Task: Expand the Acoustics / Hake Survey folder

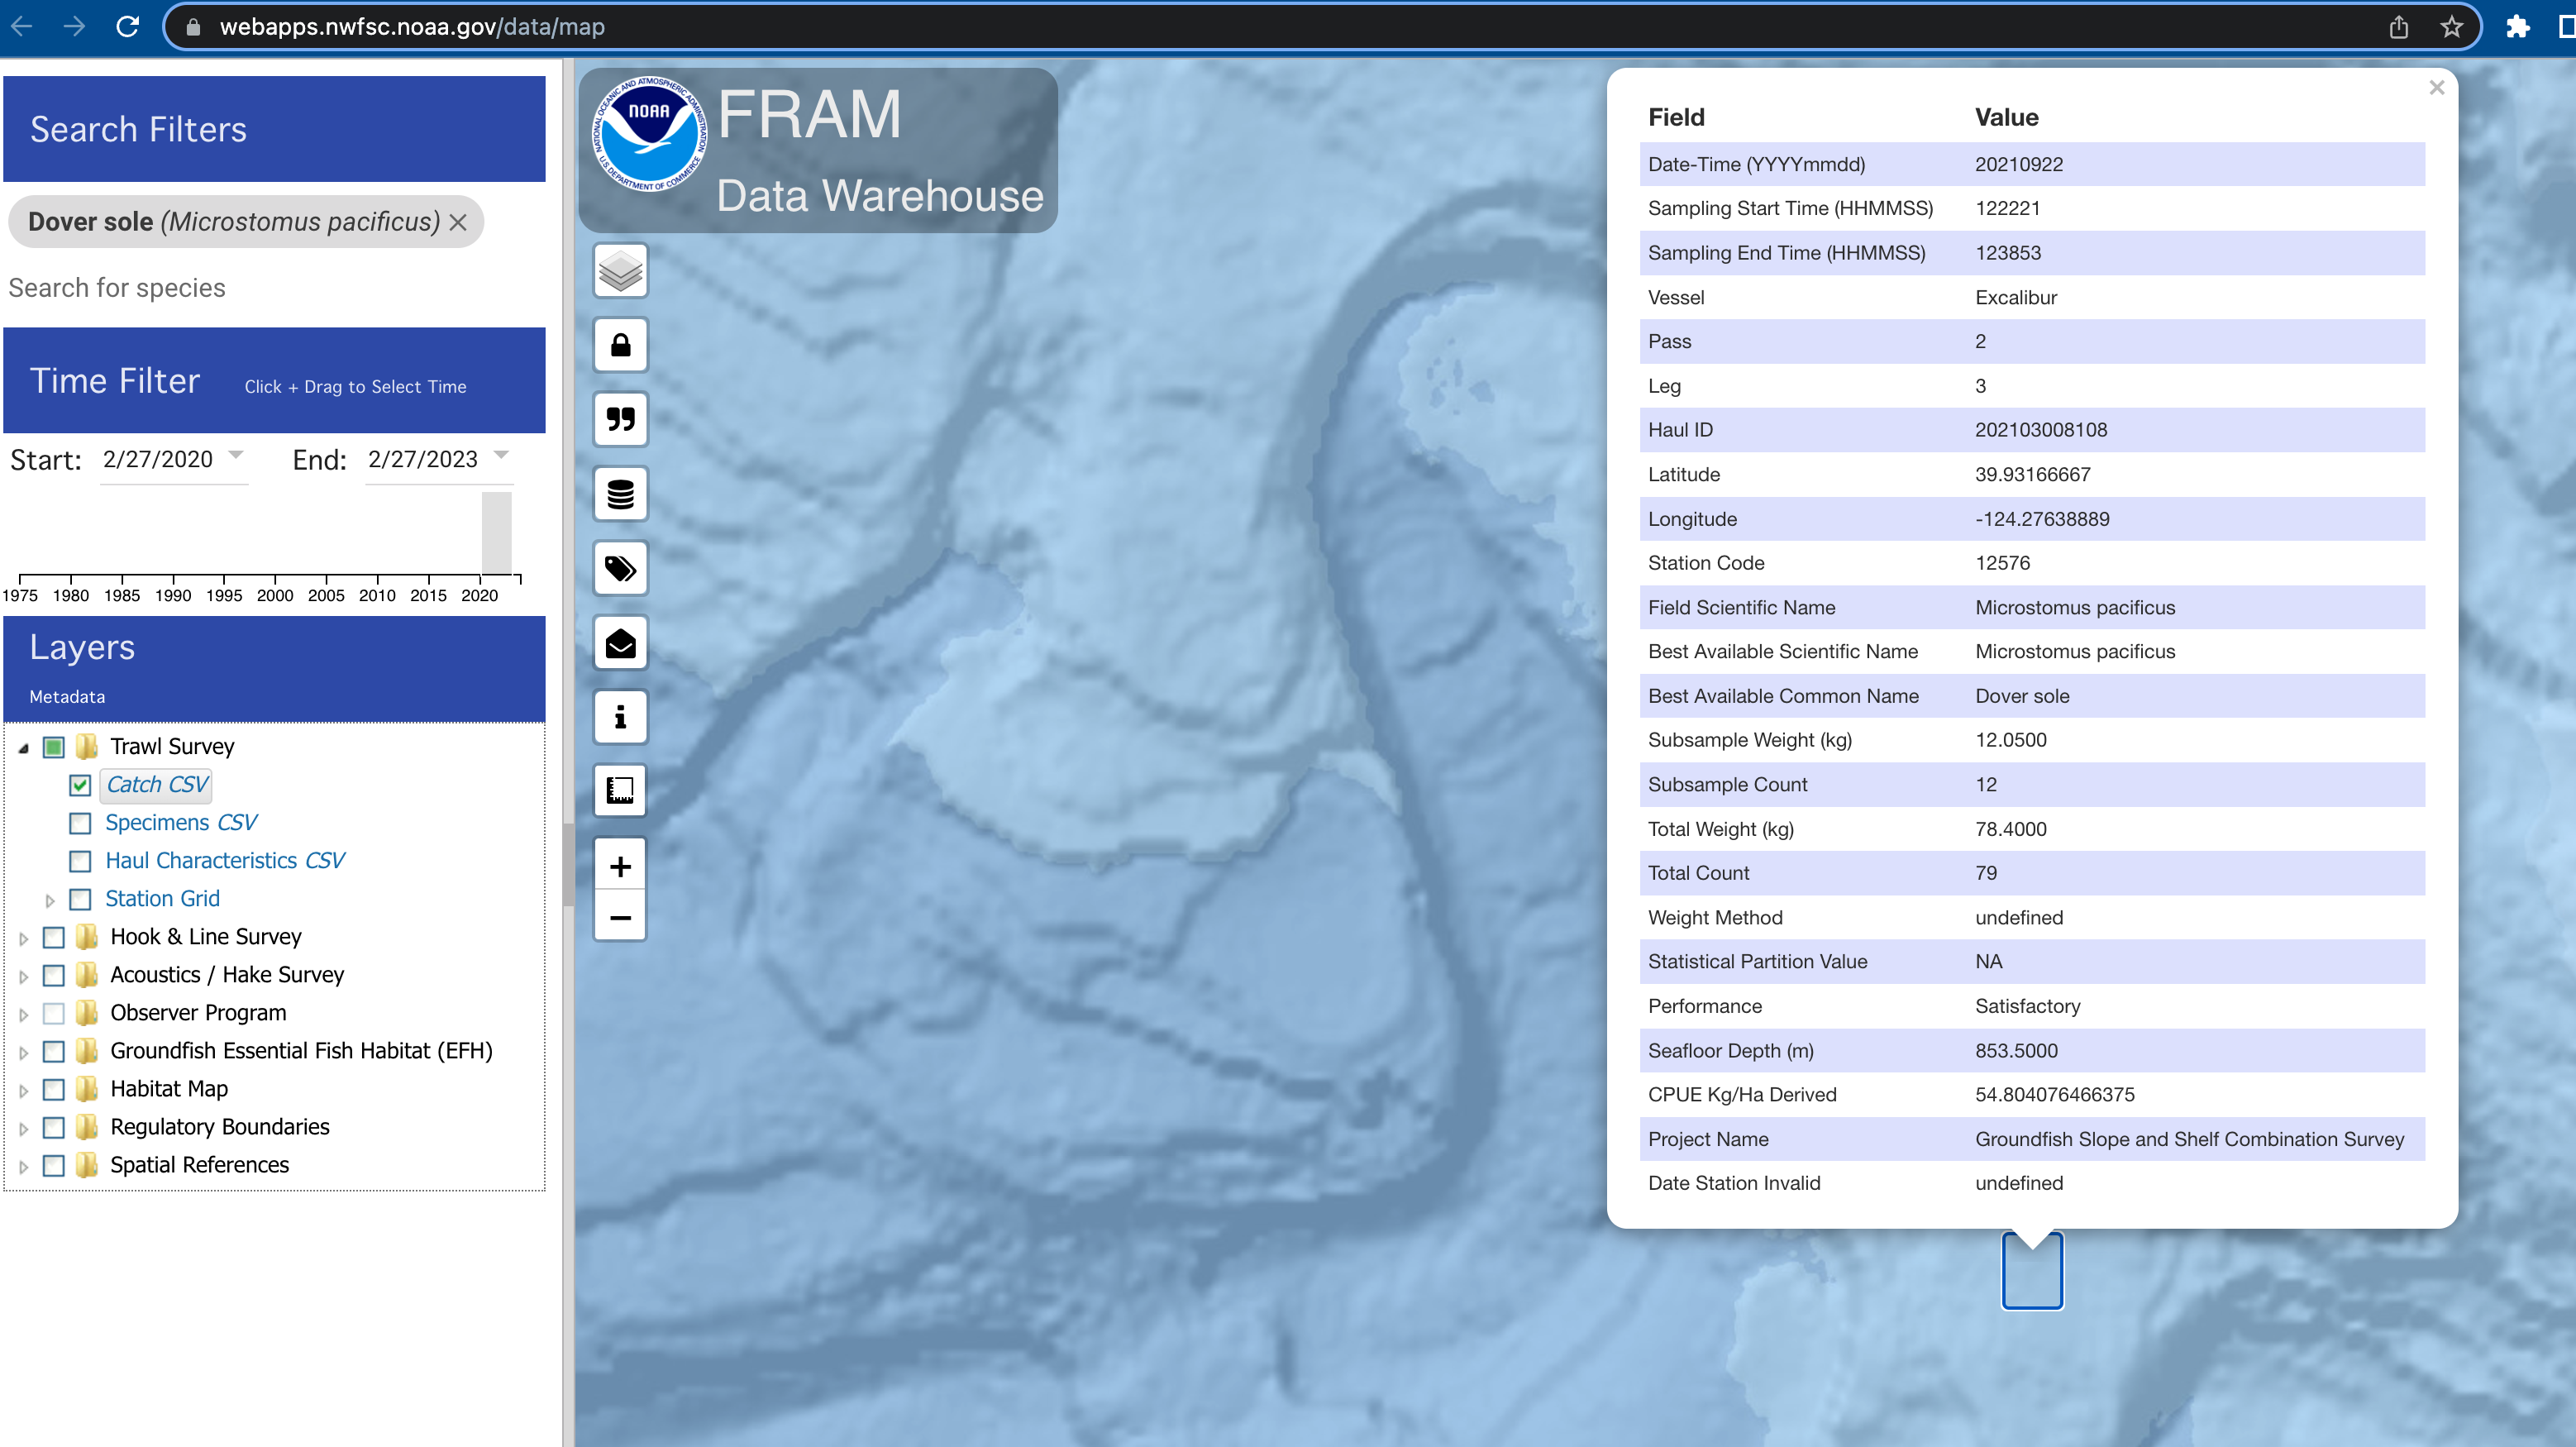Action: tap(23, 976)
